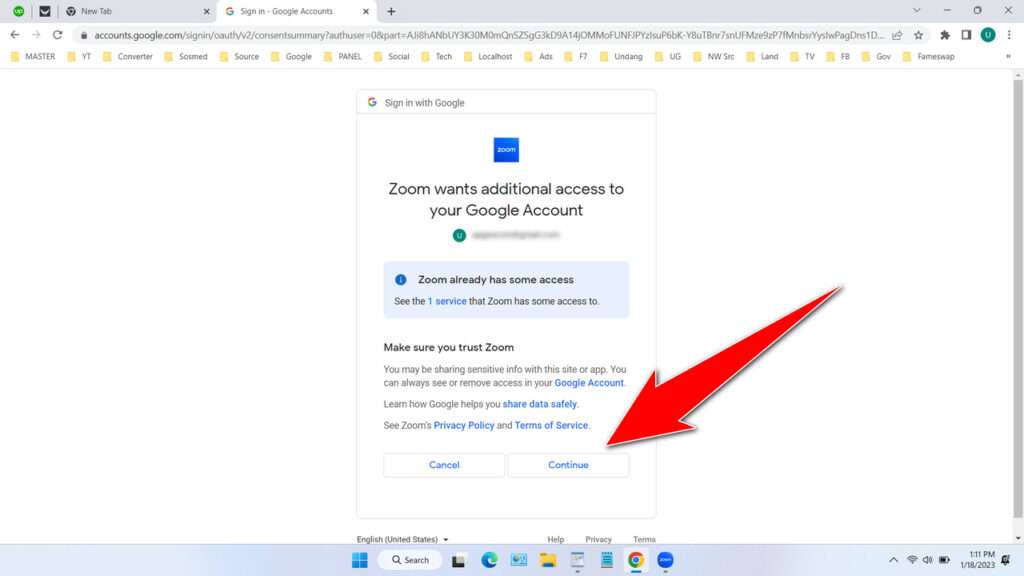Switch to the New Tab tab

point(137,11)
